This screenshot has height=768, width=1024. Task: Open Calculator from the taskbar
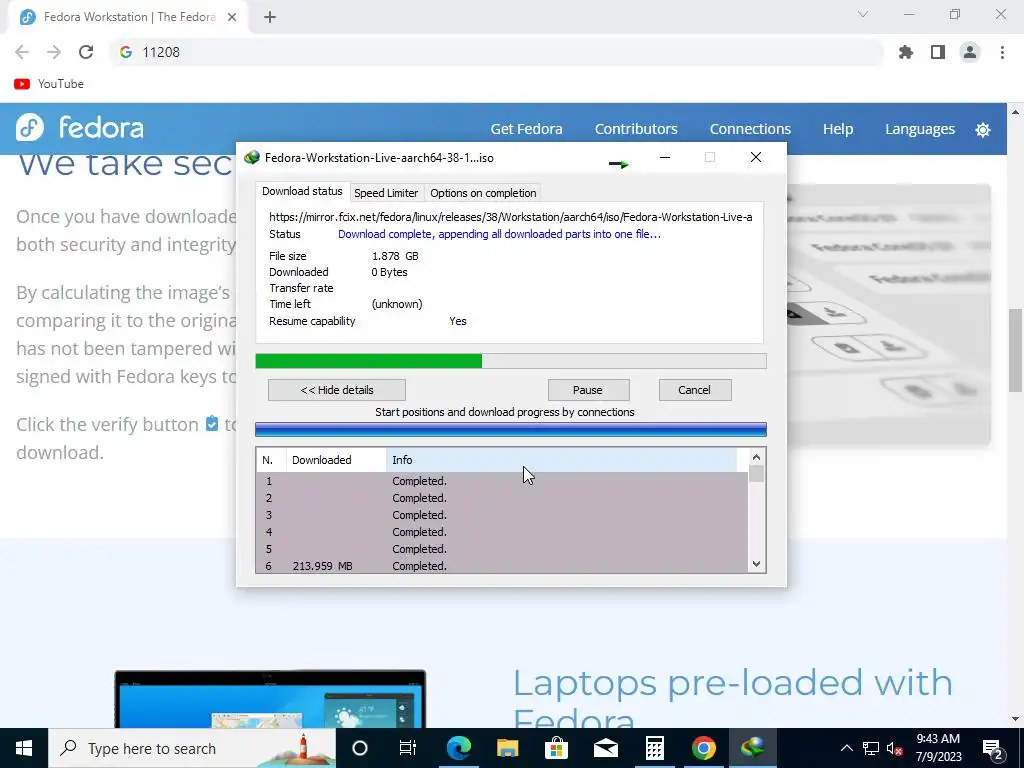654,748
